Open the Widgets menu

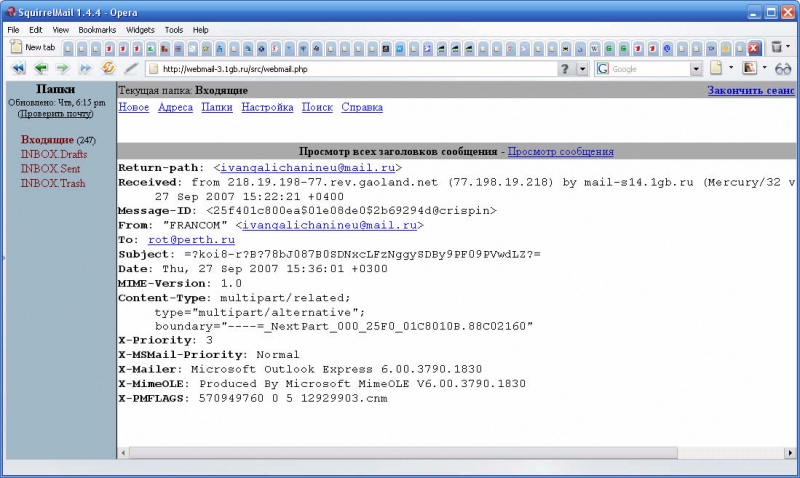tap(140, 30)
